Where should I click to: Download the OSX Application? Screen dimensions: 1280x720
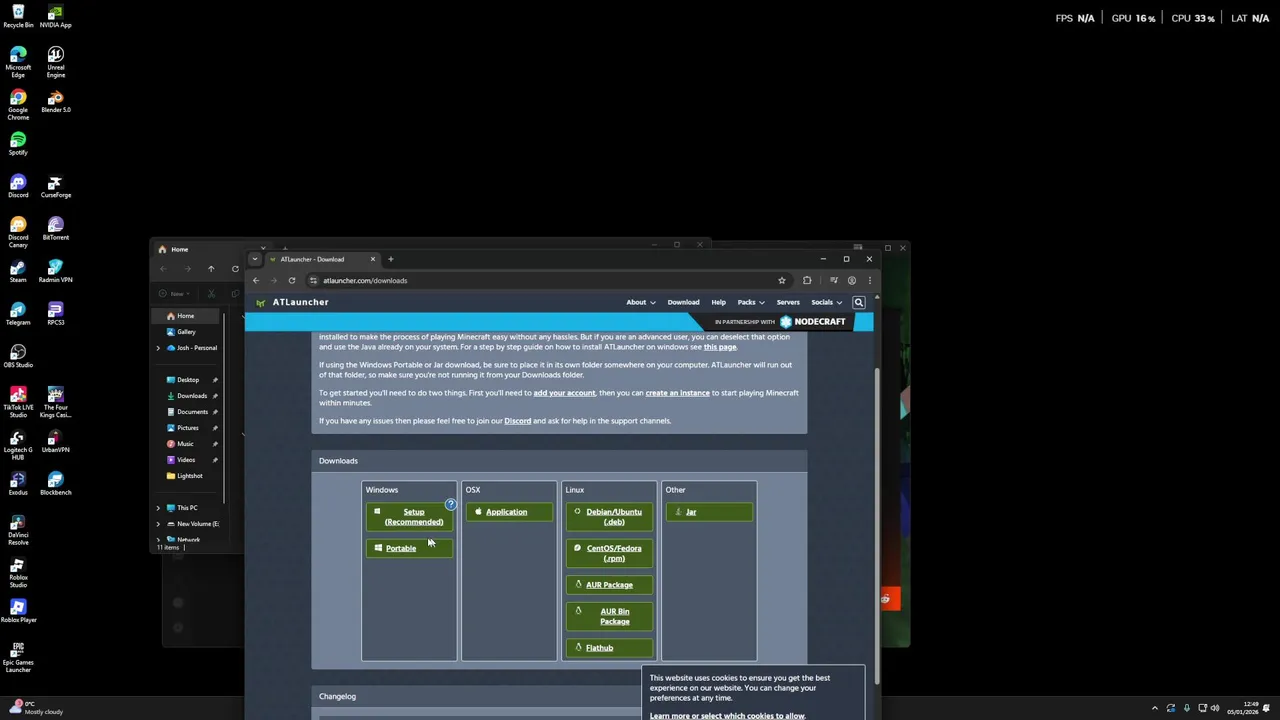(x=509, y=512)
